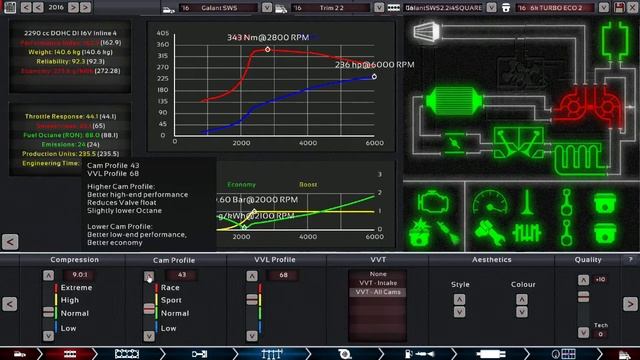
Task: Select the VVT - Intake option
Action: point(378,283)
